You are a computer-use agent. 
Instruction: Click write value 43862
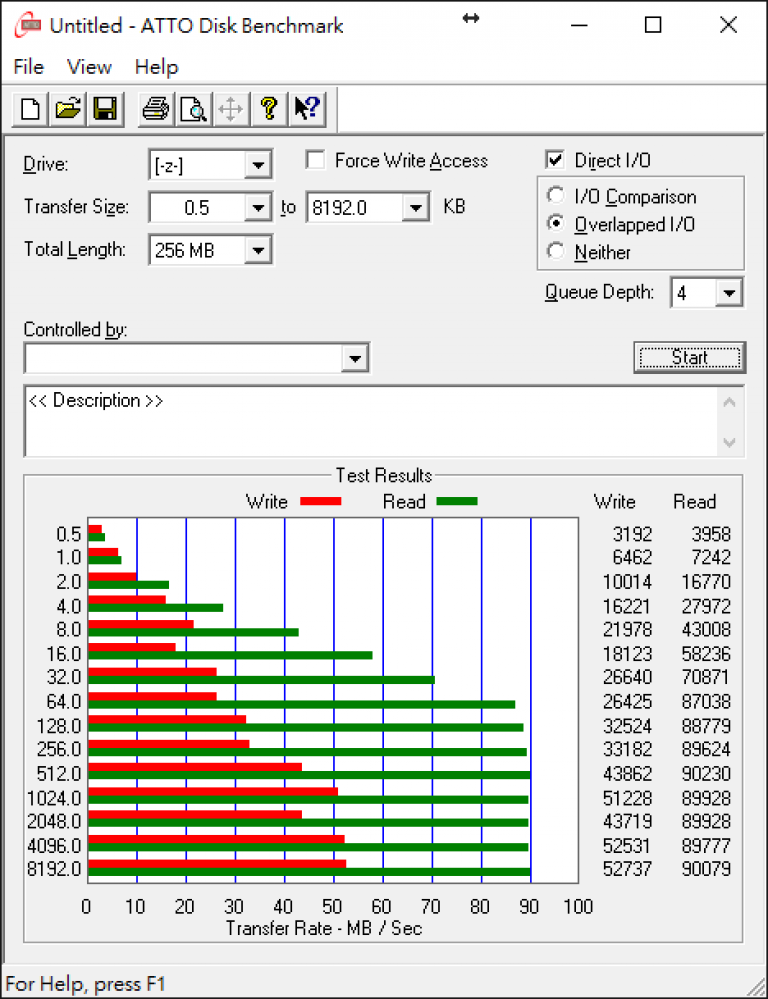coord(627,773)
